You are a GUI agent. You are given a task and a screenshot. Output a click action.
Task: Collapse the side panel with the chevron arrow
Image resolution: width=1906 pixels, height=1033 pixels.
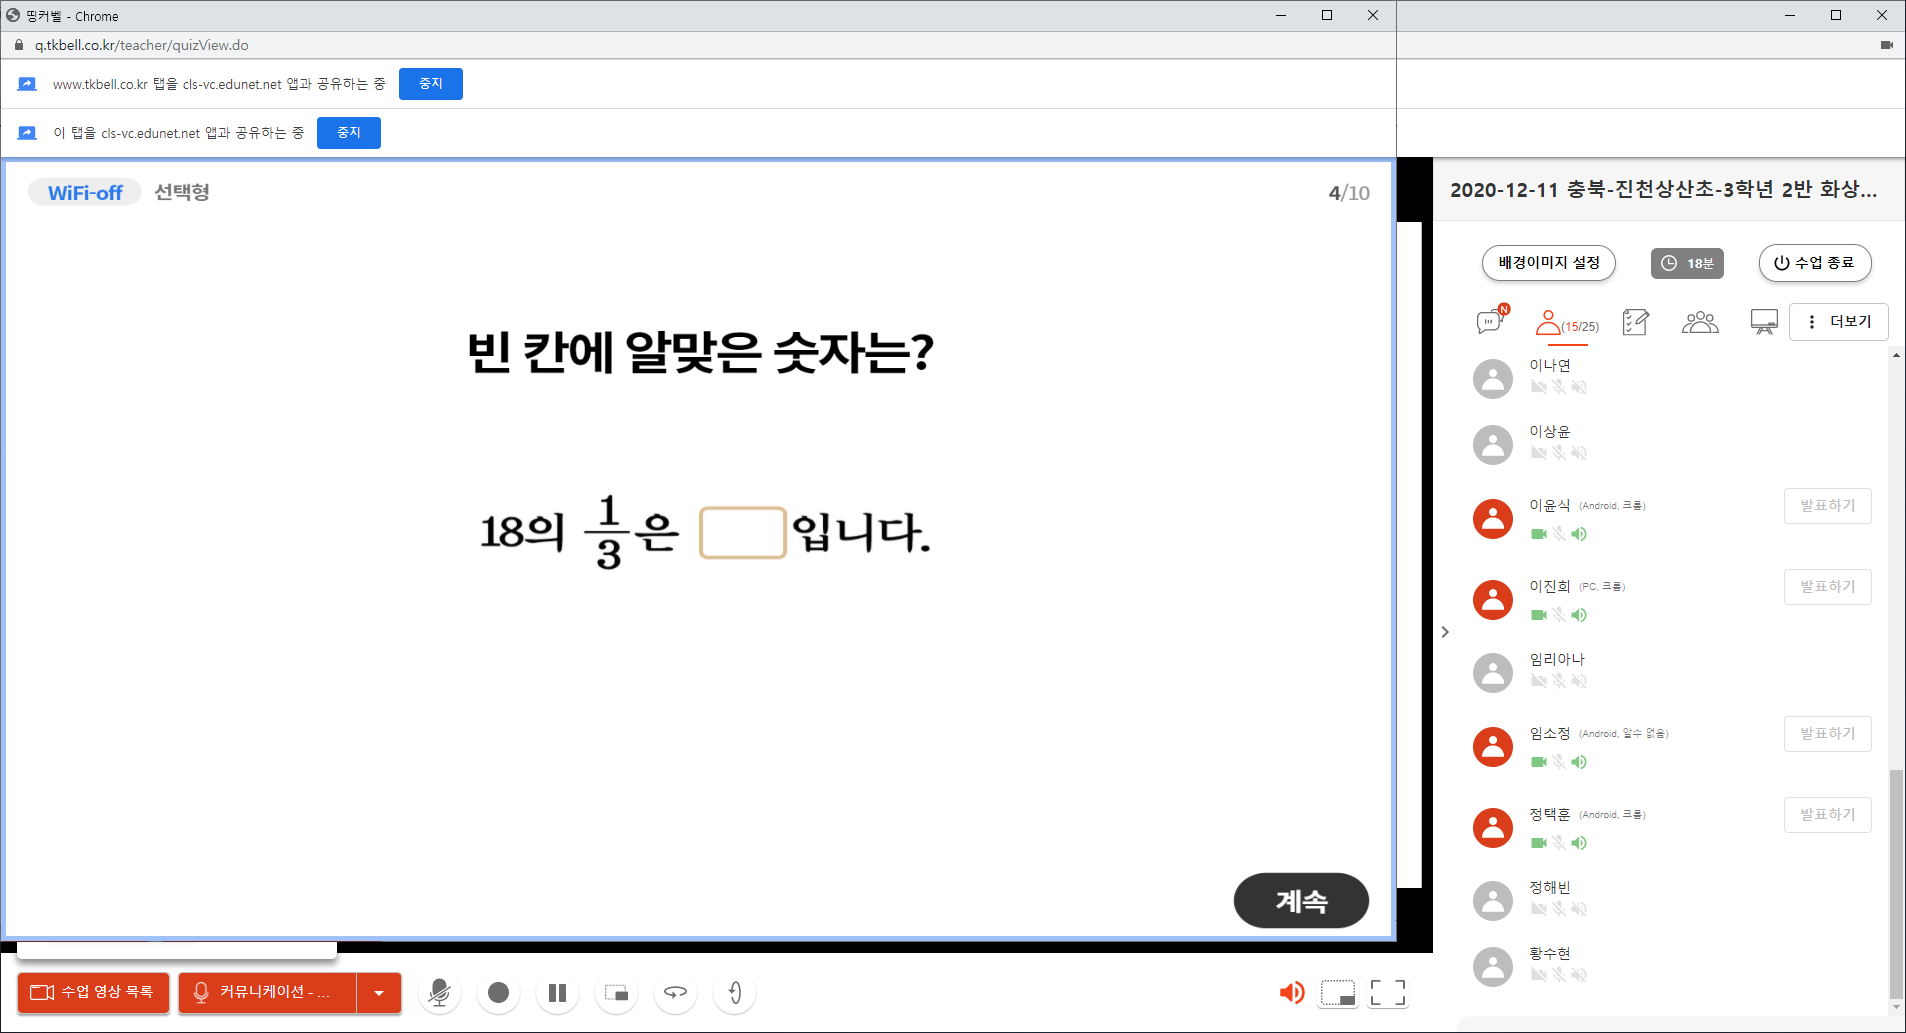[x=1445, y=632]
